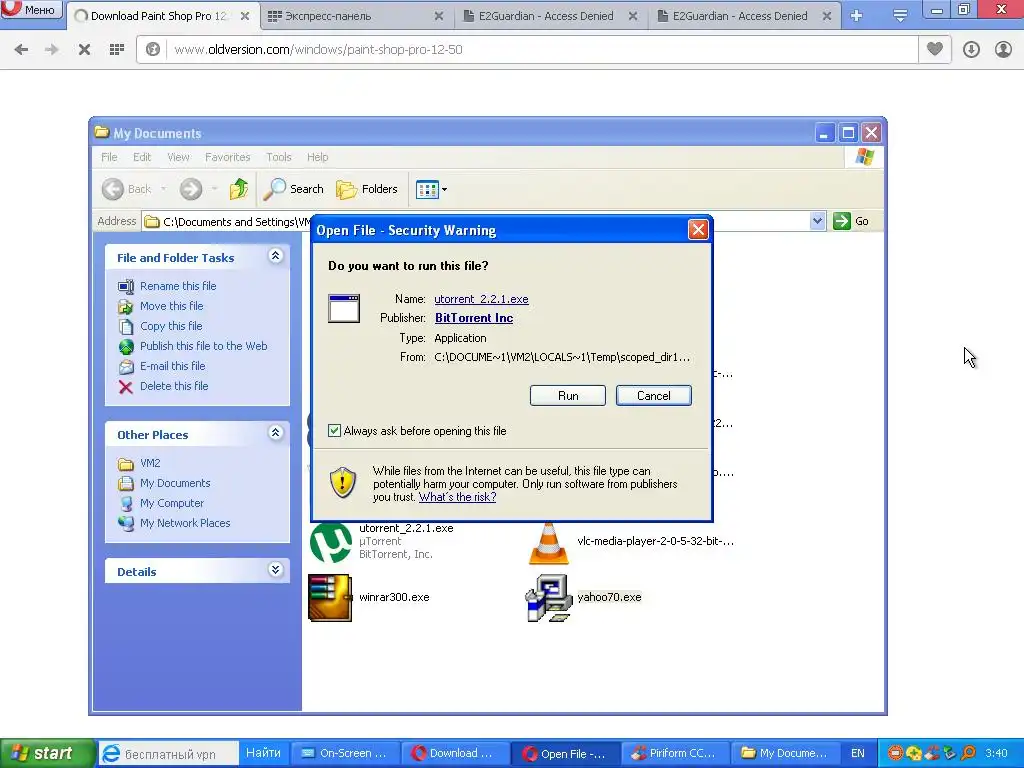Open the Opera account profile icon

(x=1003, y=49)
